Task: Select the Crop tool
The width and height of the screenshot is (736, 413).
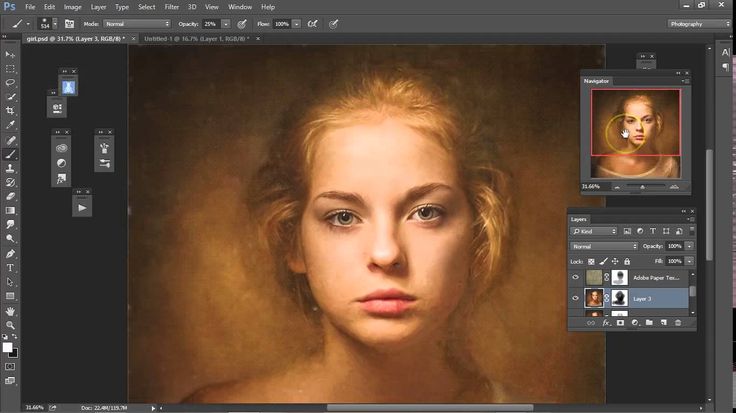Action: pos(11,111)
